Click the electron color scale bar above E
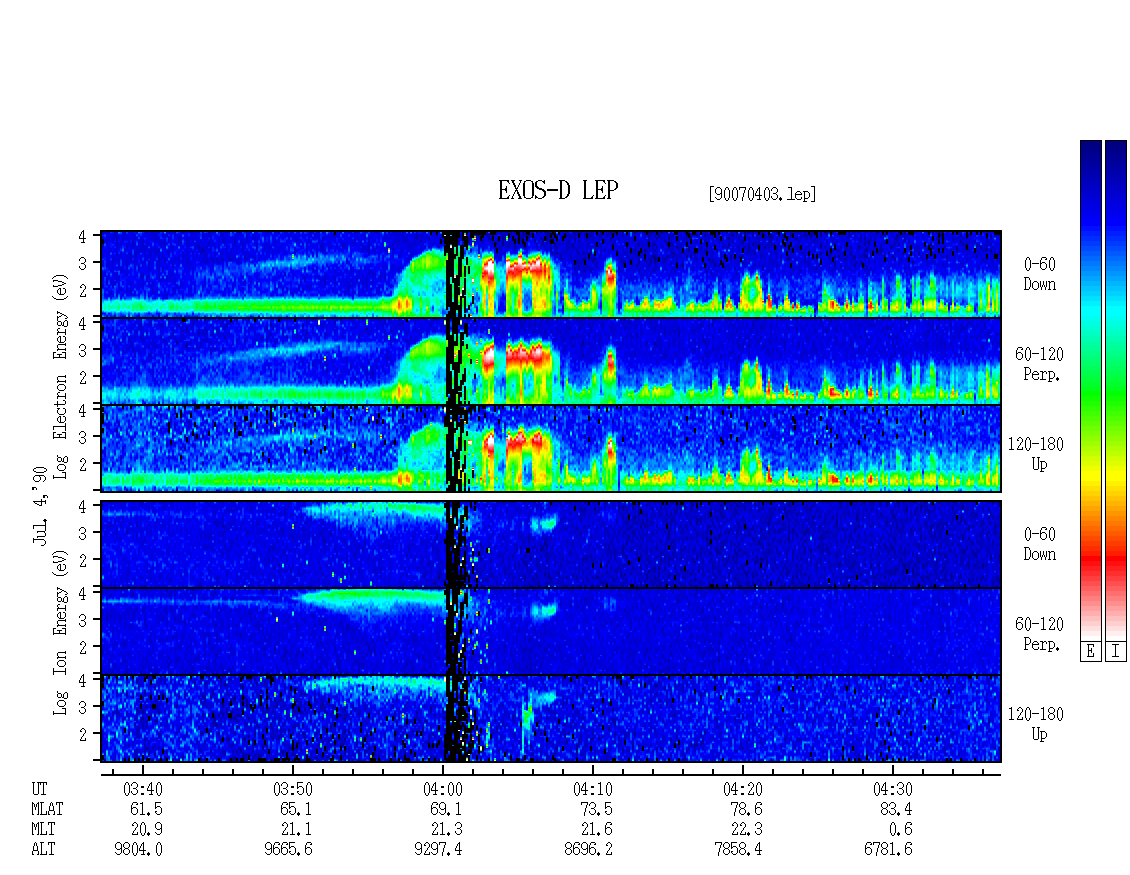1130x875 pixels. click(1090, 390)
